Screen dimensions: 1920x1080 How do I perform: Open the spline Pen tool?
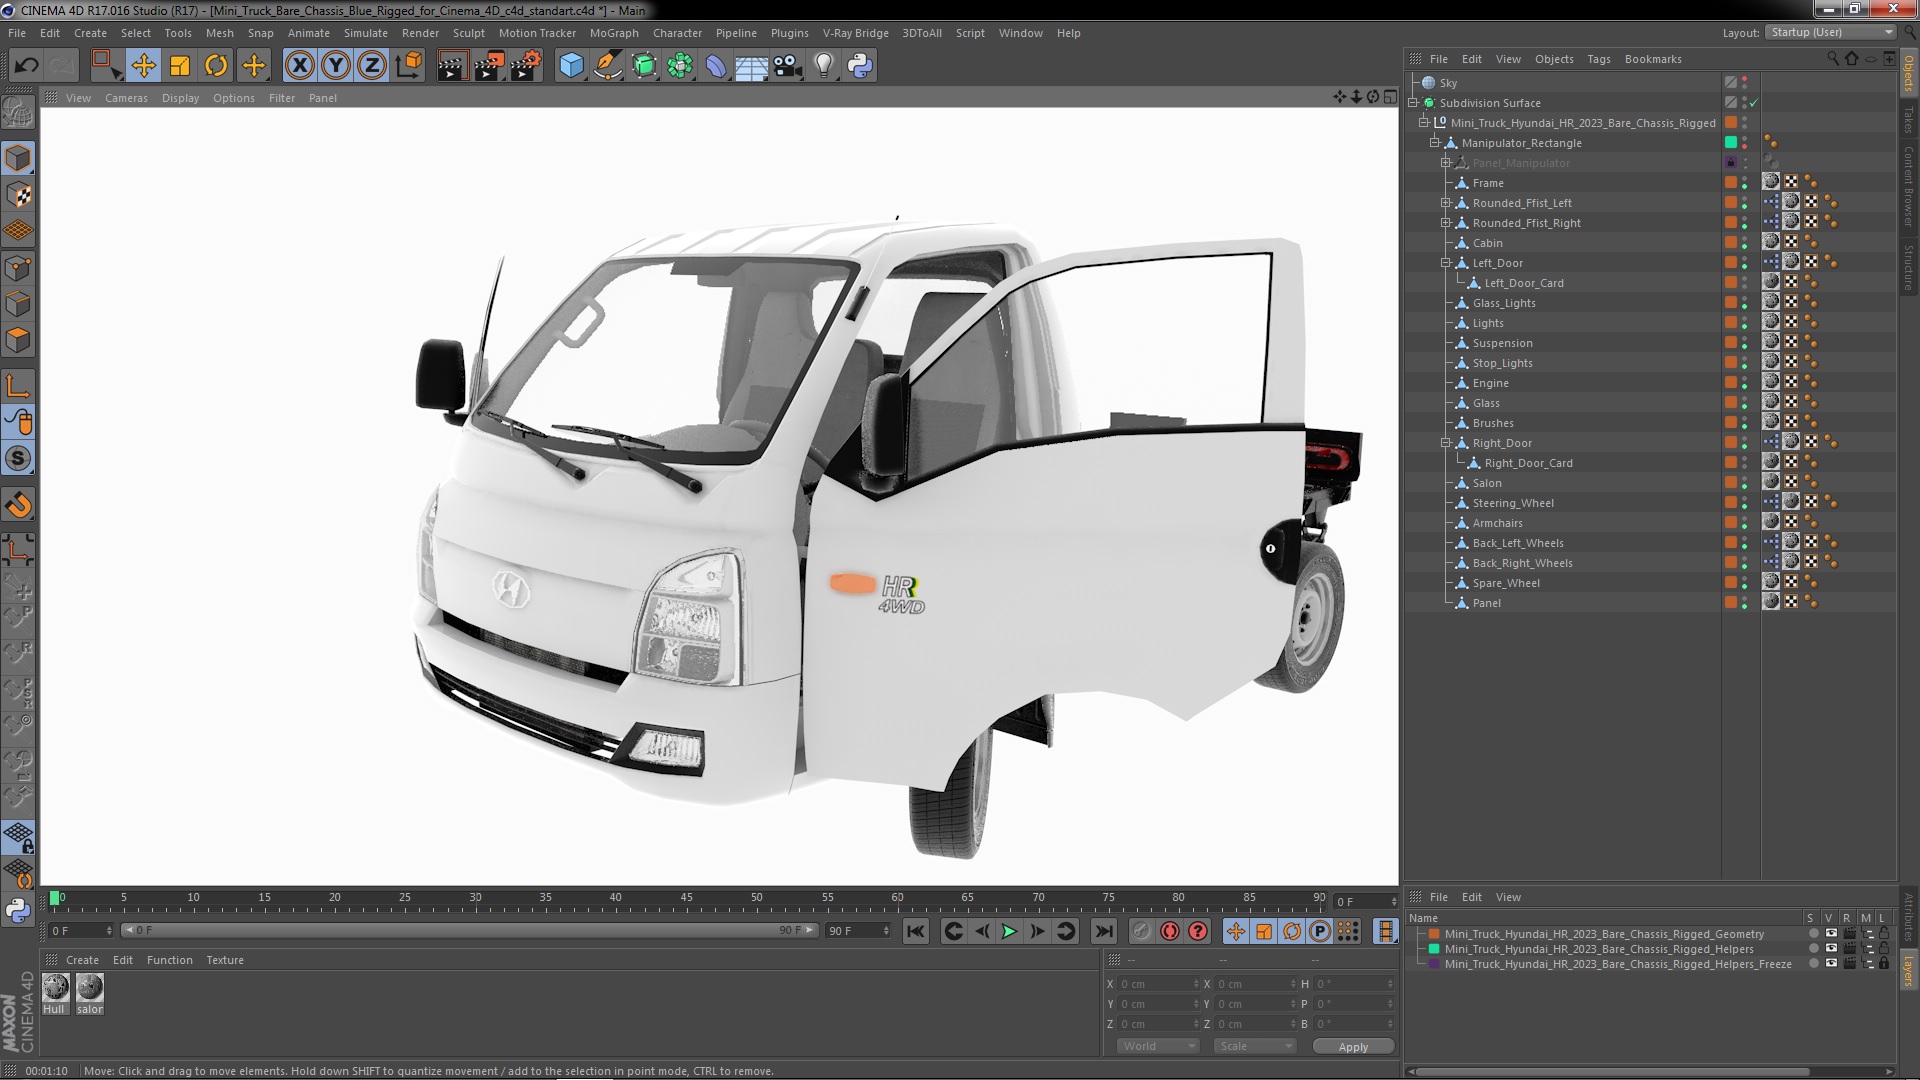pyautogui.click(x=608, y=66)
